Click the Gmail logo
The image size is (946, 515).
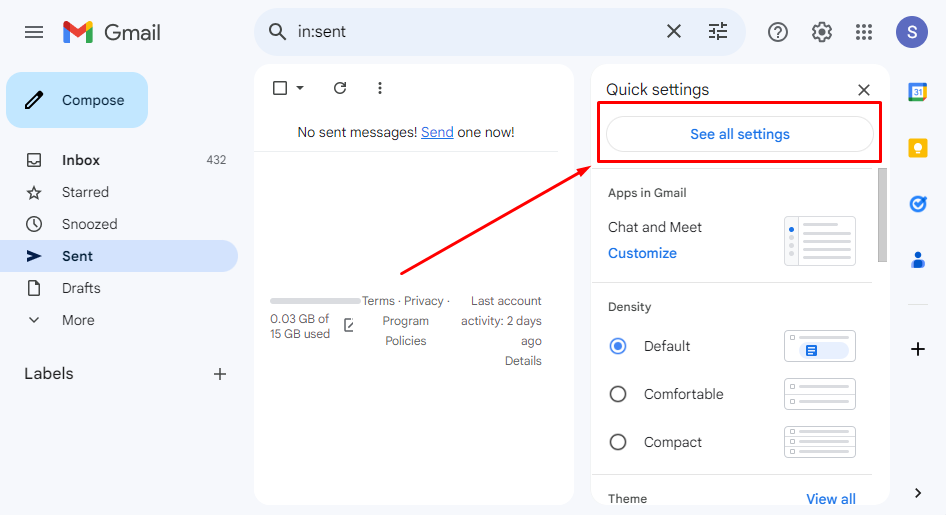pos(112,32)
